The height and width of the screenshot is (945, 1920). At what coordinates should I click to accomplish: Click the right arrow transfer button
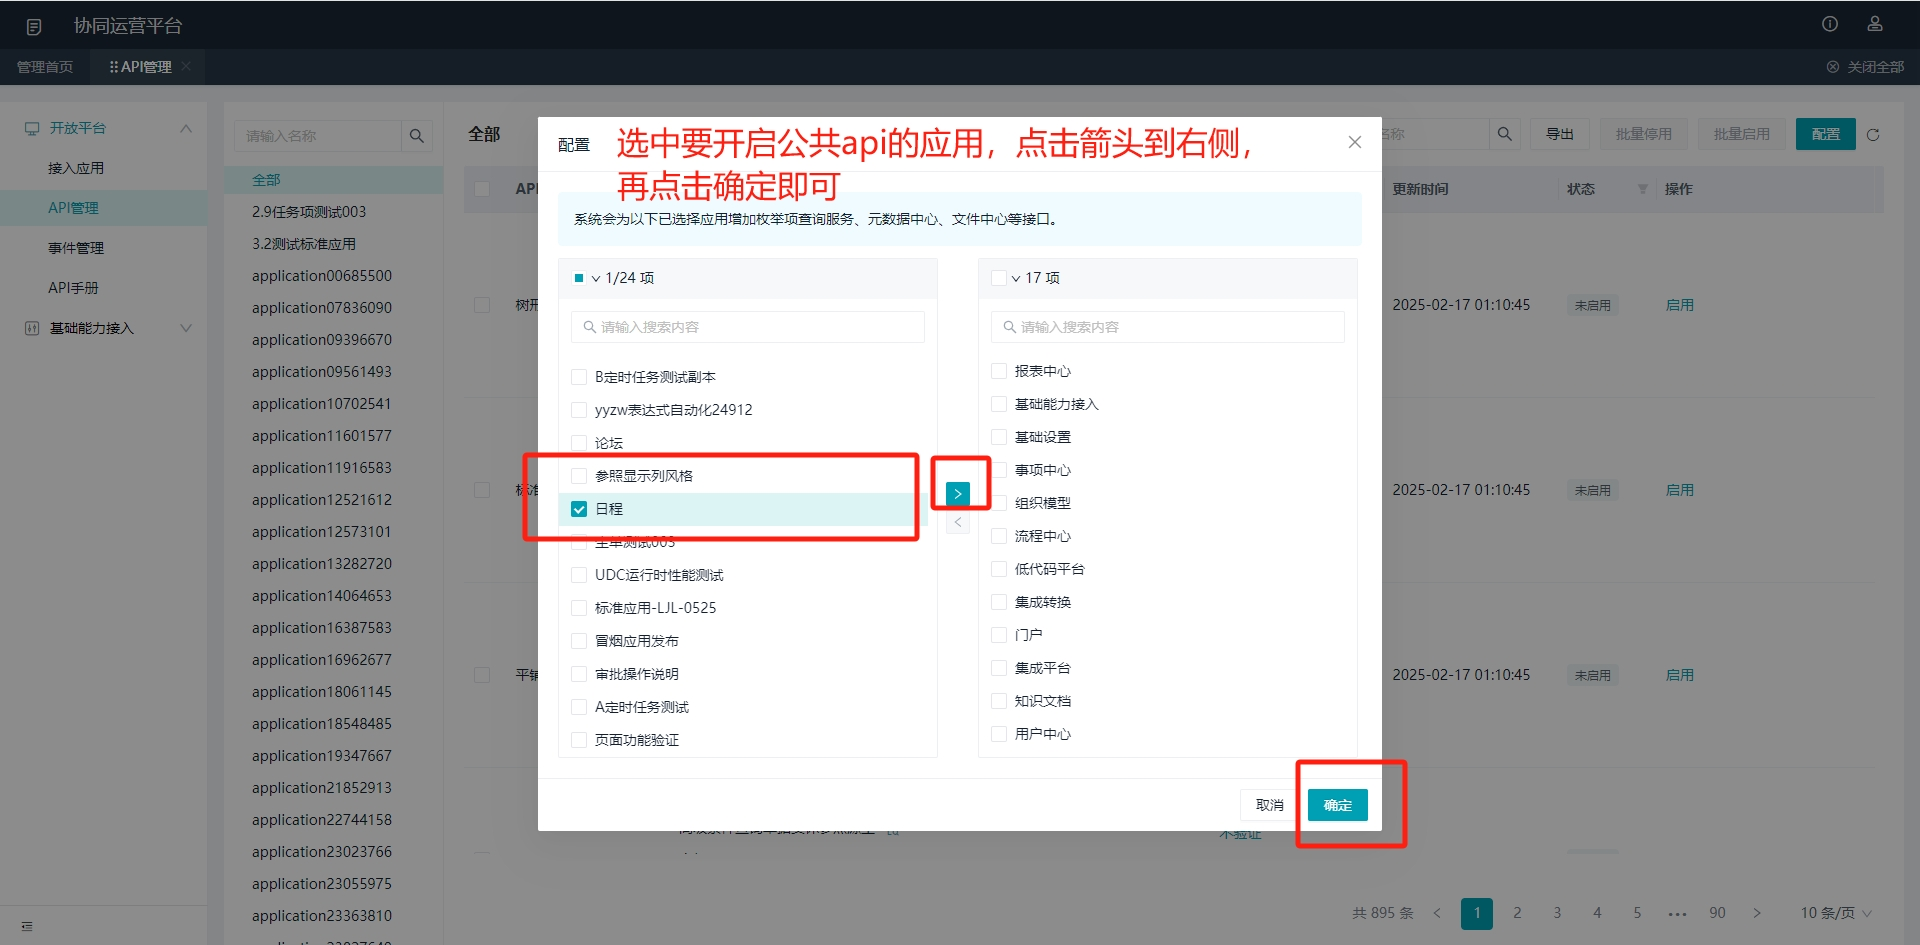[x=957, y=494]
